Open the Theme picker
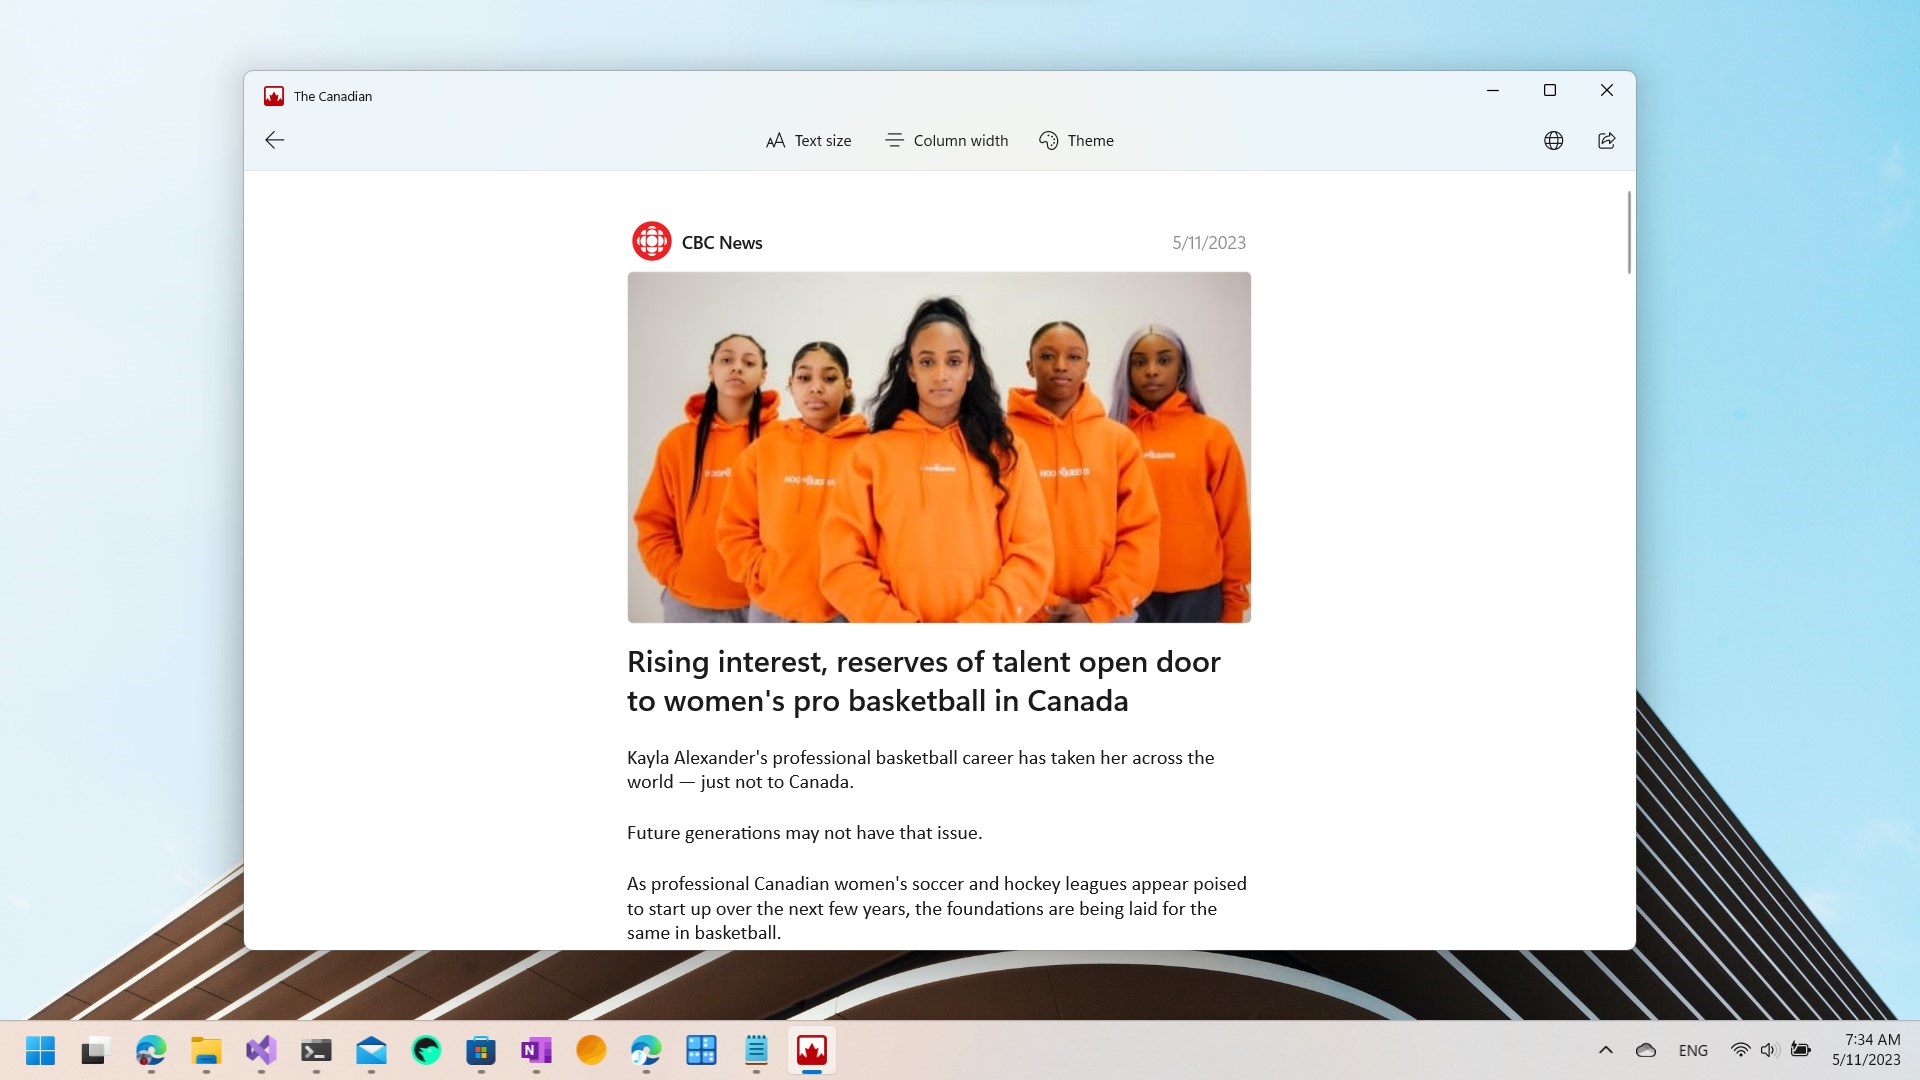 (1076, 141)
